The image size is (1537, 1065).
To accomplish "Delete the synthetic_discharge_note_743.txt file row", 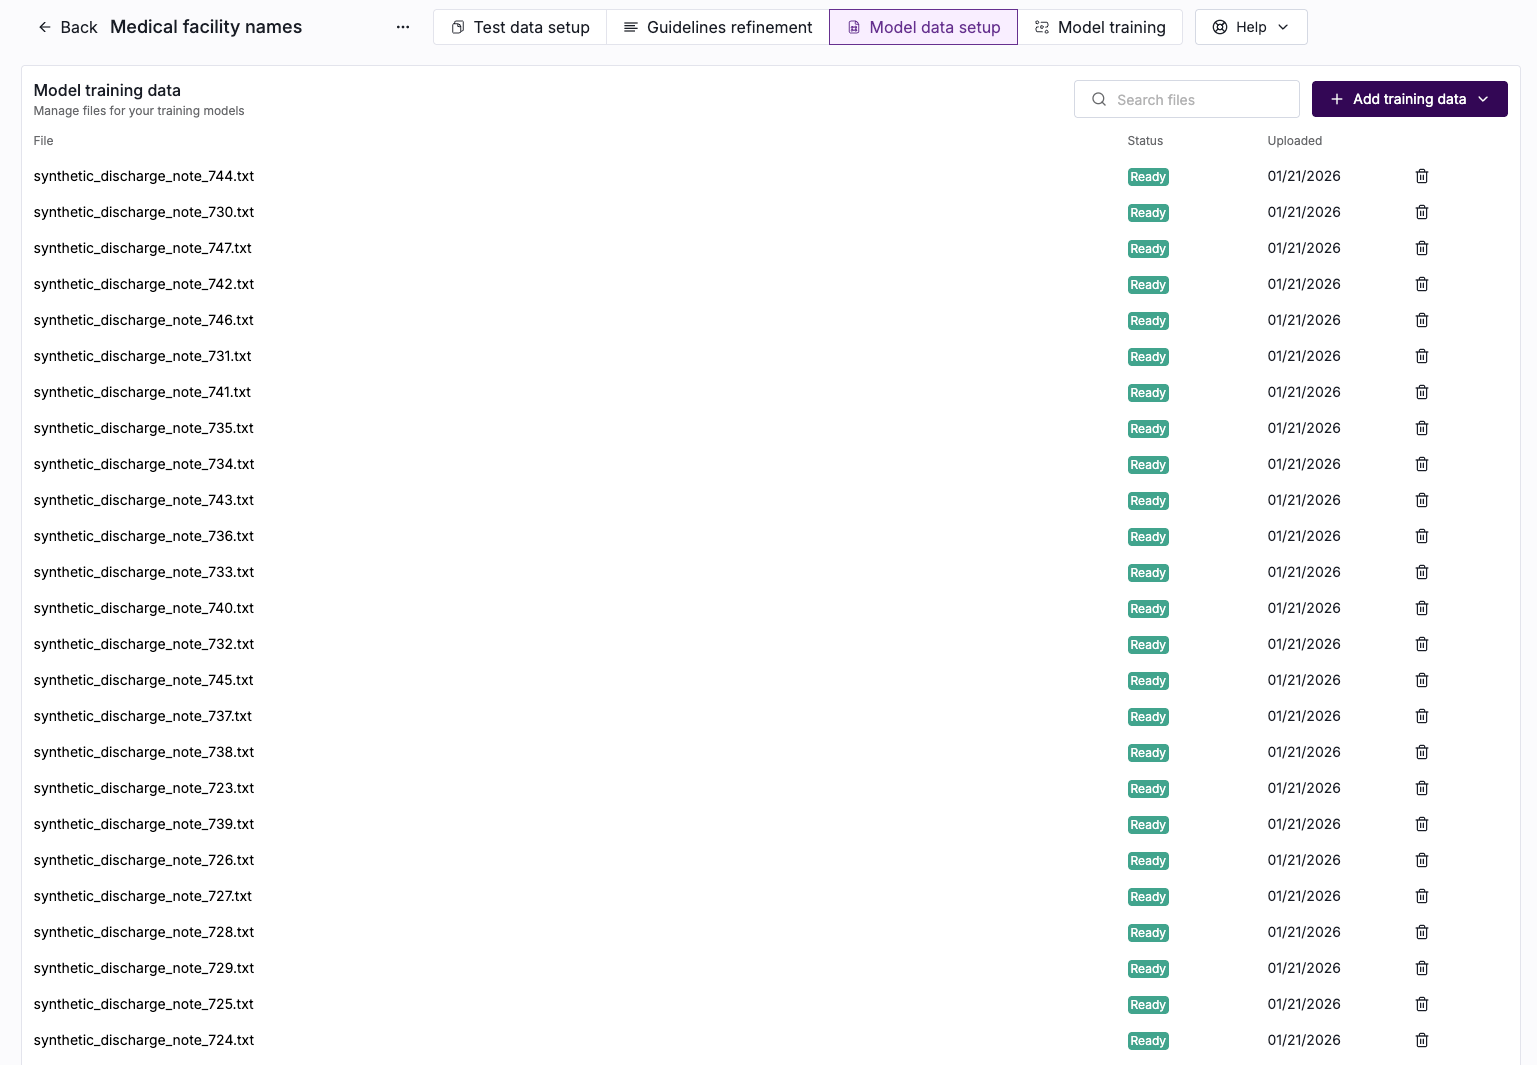I will point(1421,500).
